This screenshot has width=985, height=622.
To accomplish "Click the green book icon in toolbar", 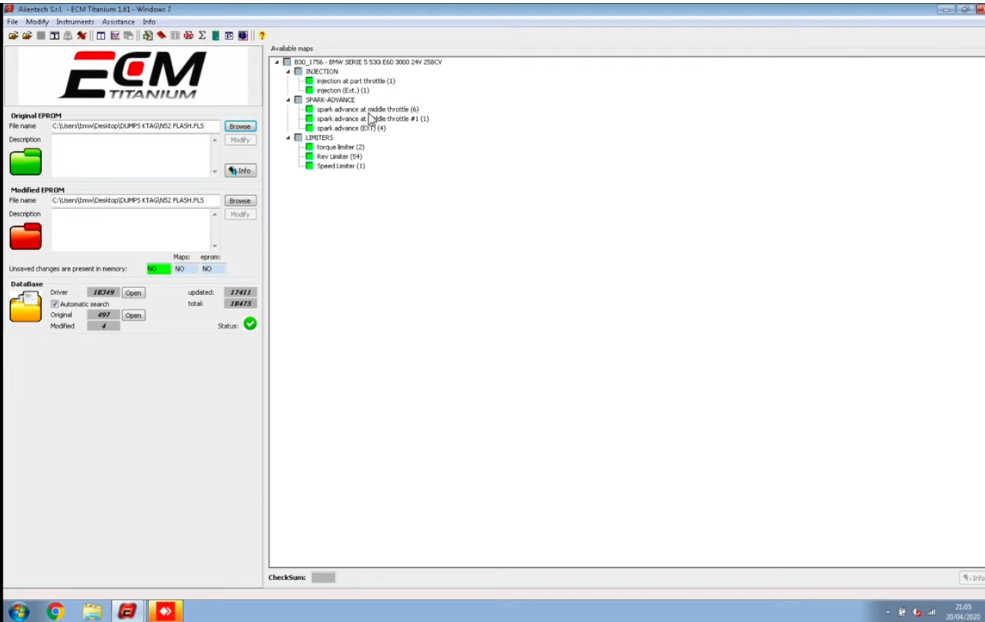I will click(x=215, y=36).
